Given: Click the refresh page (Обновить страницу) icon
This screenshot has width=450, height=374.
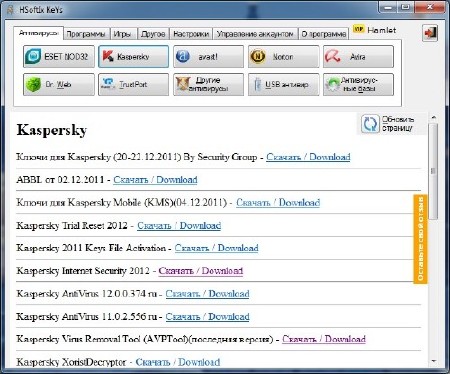Looking at the screenshot, I should coord(370,124).
